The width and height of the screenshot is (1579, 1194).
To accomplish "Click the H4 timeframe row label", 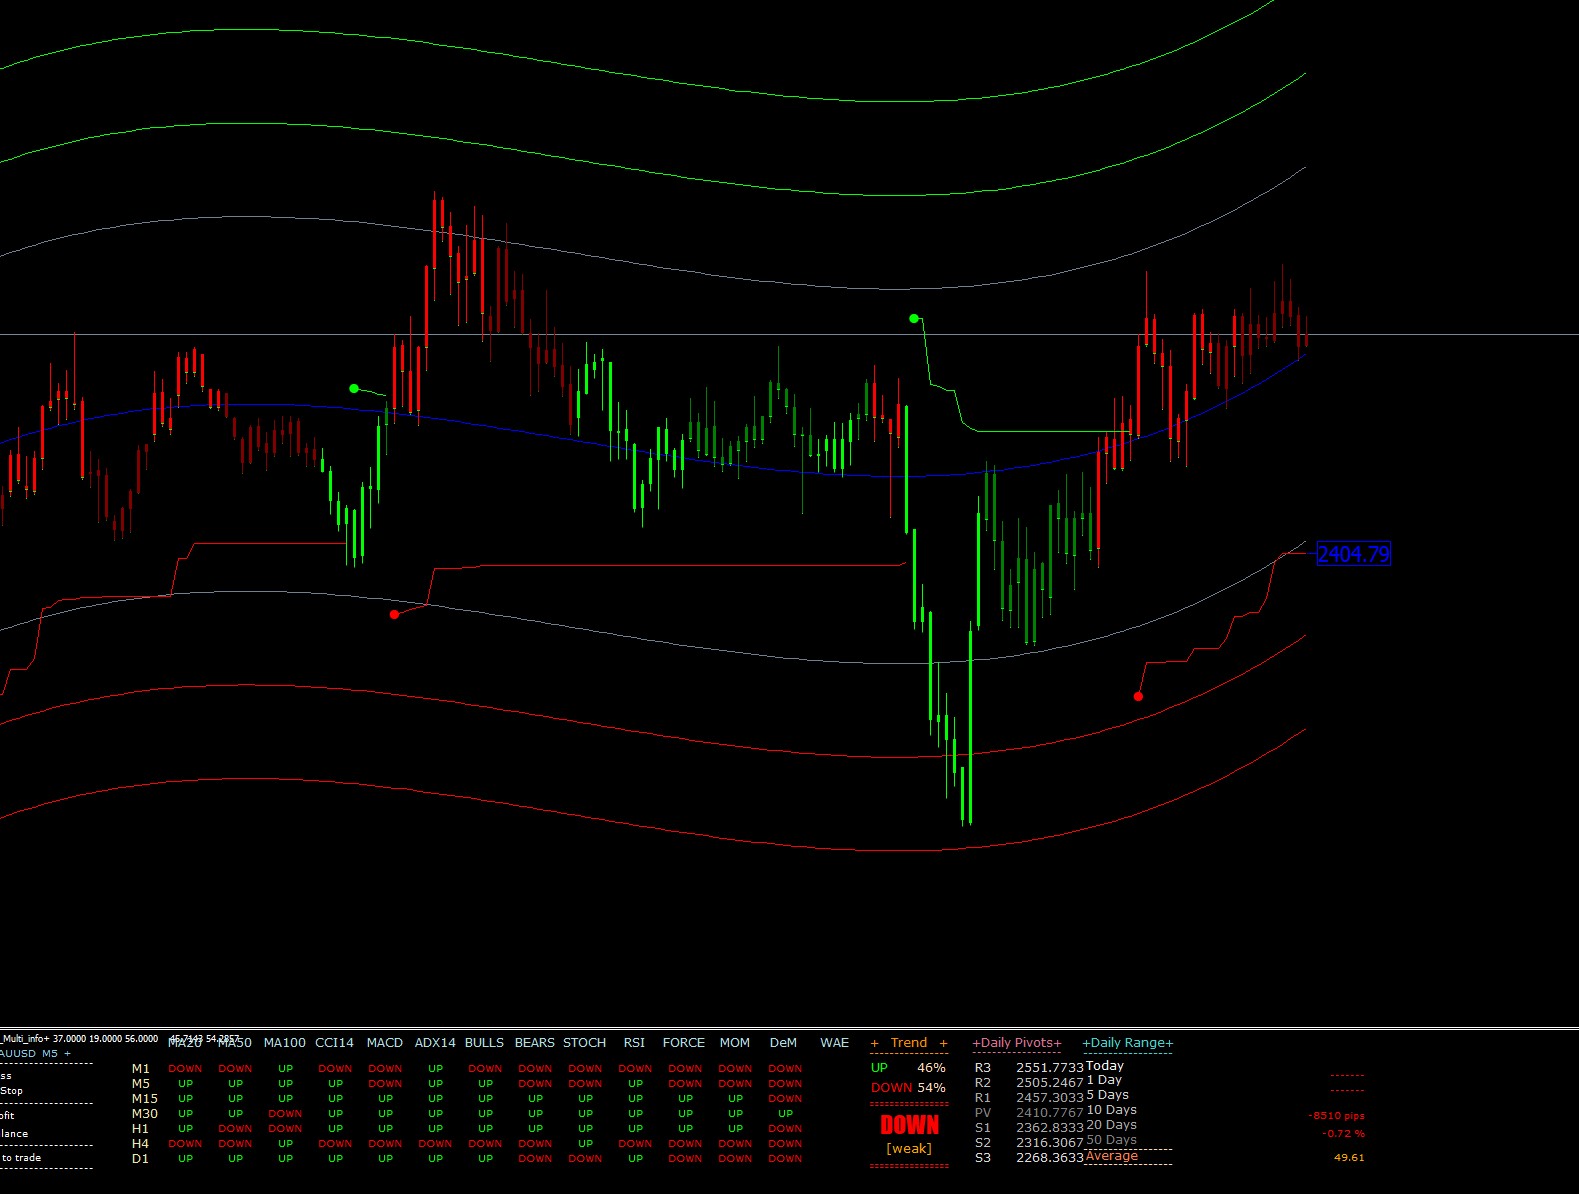I will (141, 1144).
